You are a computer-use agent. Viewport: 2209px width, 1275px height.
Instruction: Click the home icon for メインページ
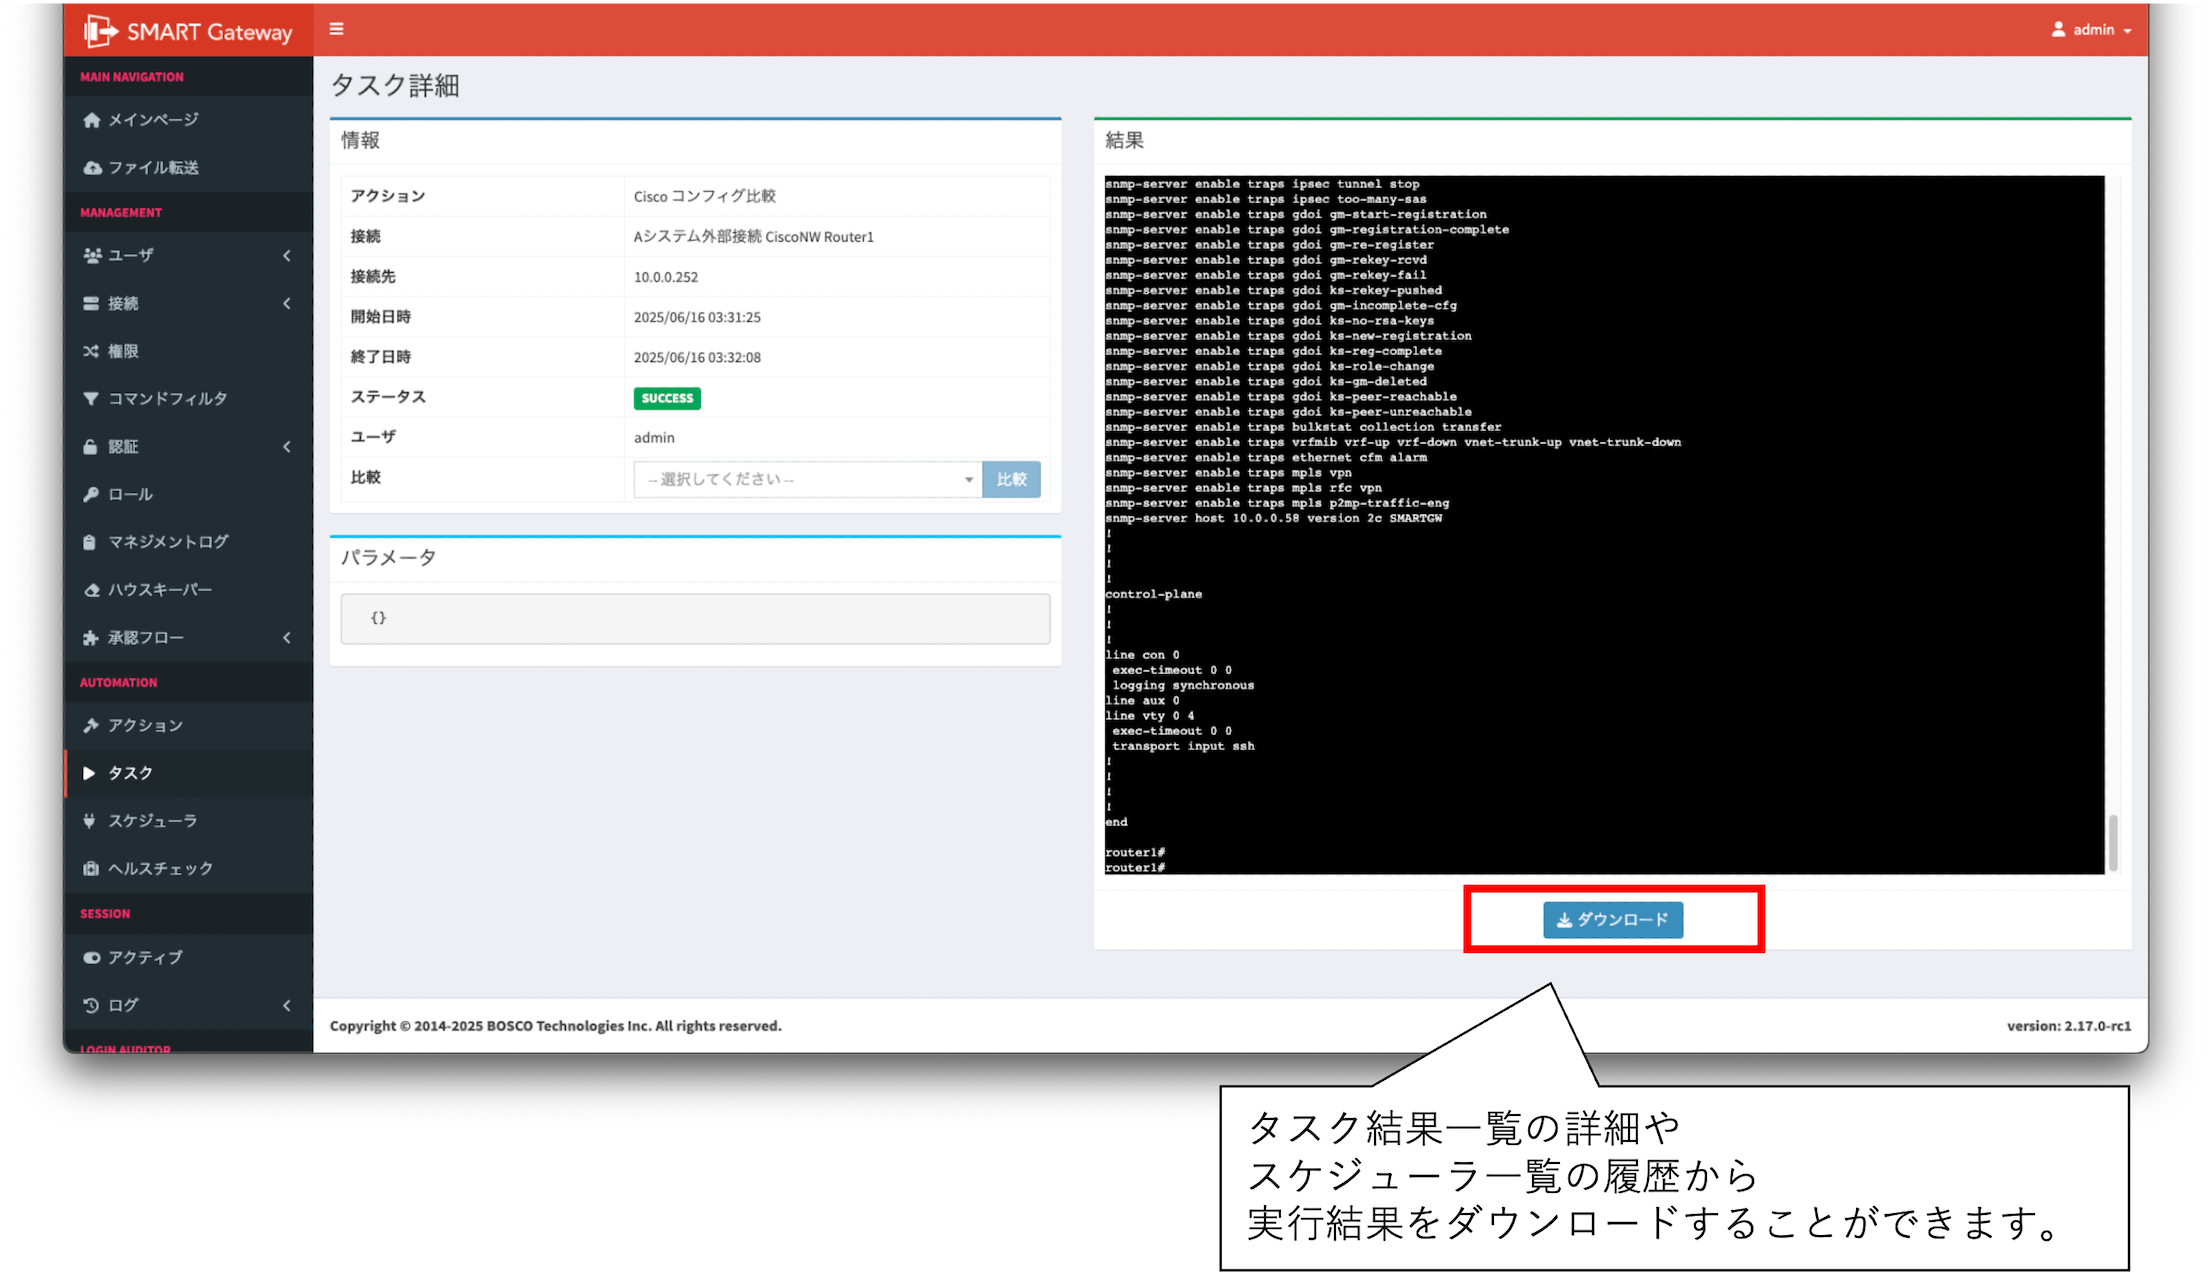[92, 120]
